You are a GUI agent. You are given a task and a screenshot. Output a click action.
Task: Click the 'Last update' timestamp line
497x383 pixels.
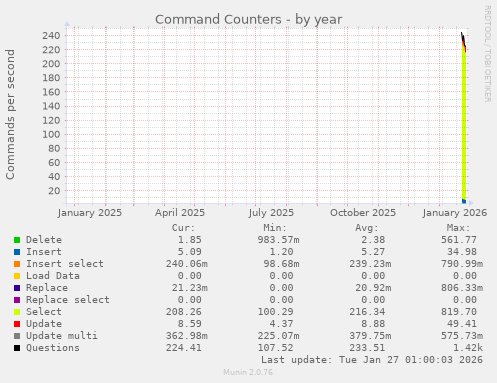[372, 360]
